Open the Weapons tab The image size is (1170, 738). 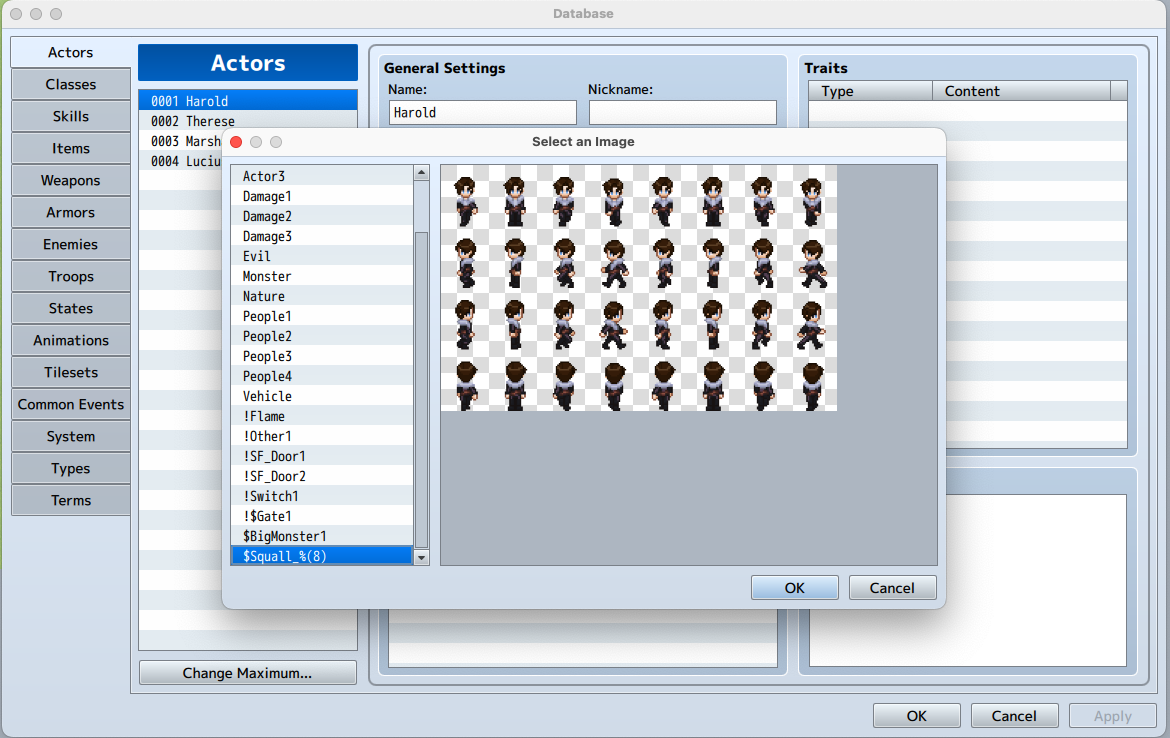71,181
